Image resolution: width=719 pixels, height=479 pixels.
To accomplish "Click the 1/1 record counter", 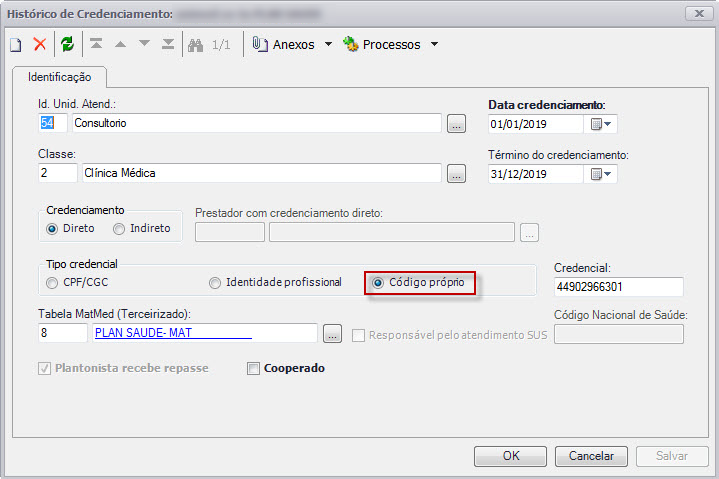I will point(221,45).
